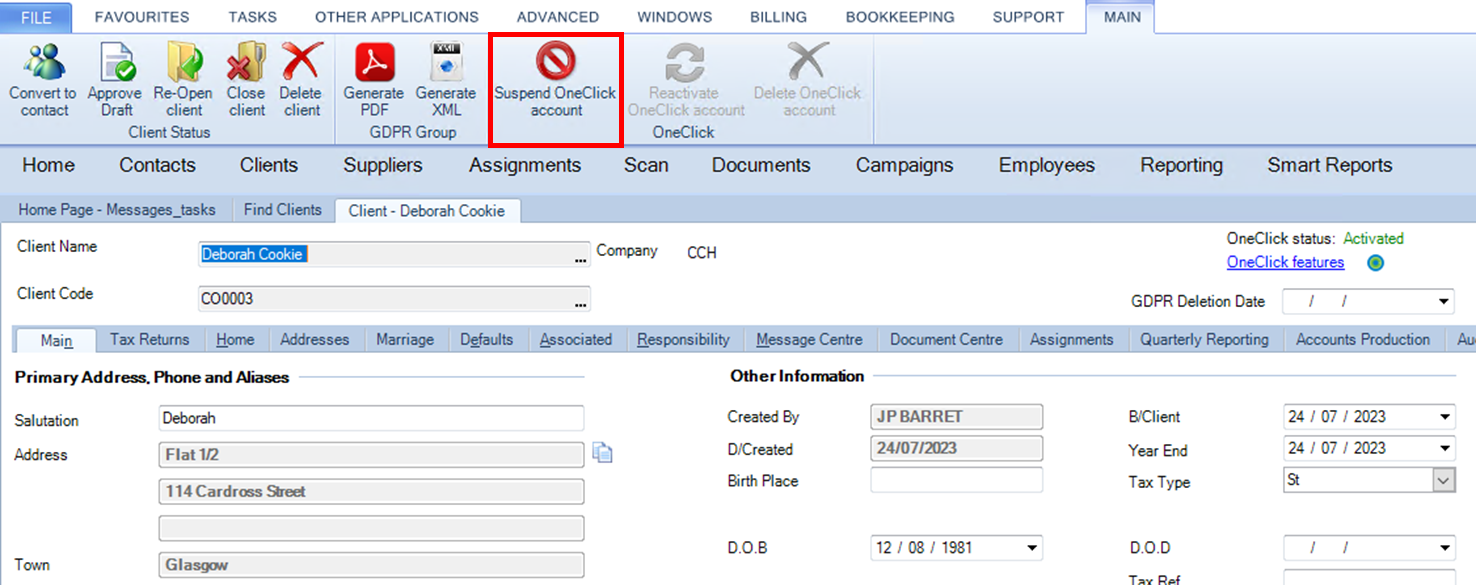The image size is (1476, 585).
Task: Open Assignments in navigation bar
Action: point(525,165)
